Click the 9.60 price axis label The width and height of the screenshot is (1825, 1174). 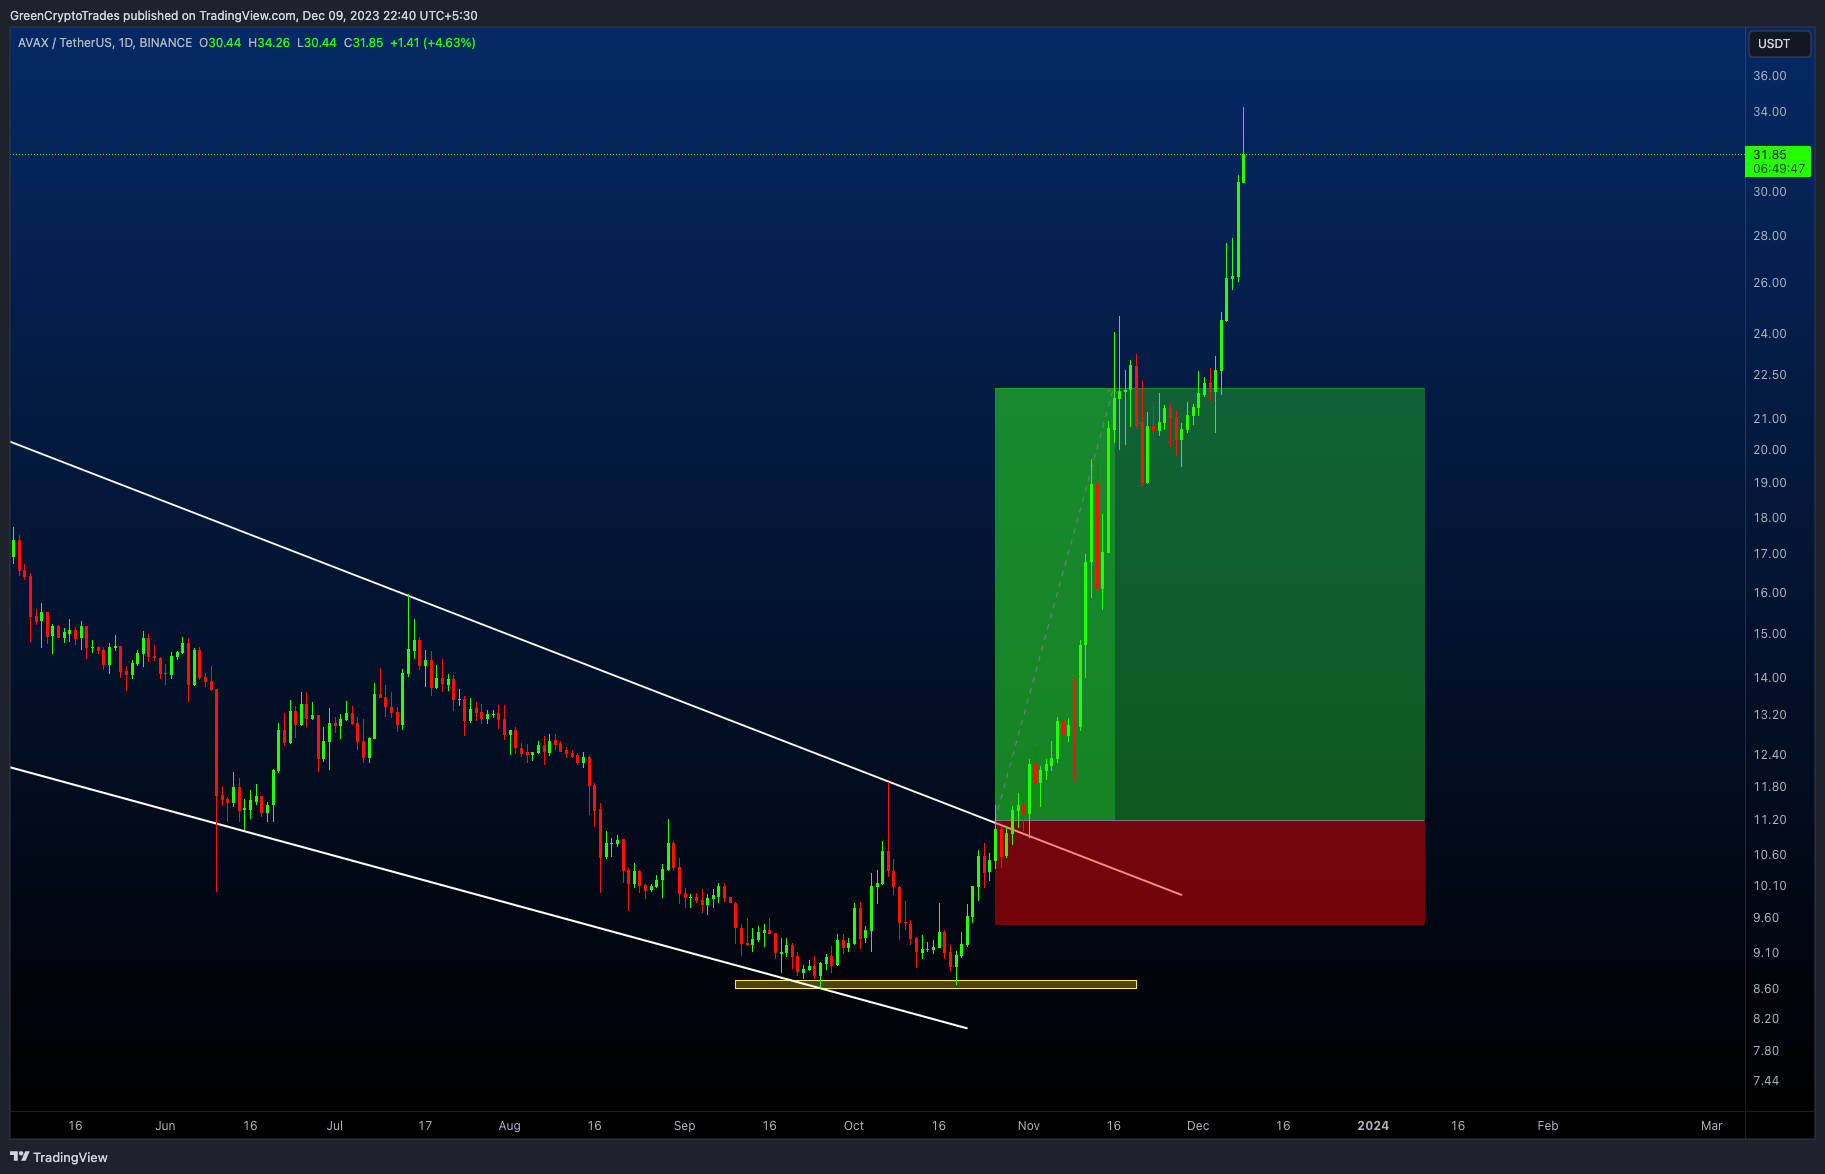(x=1766, y=918)
